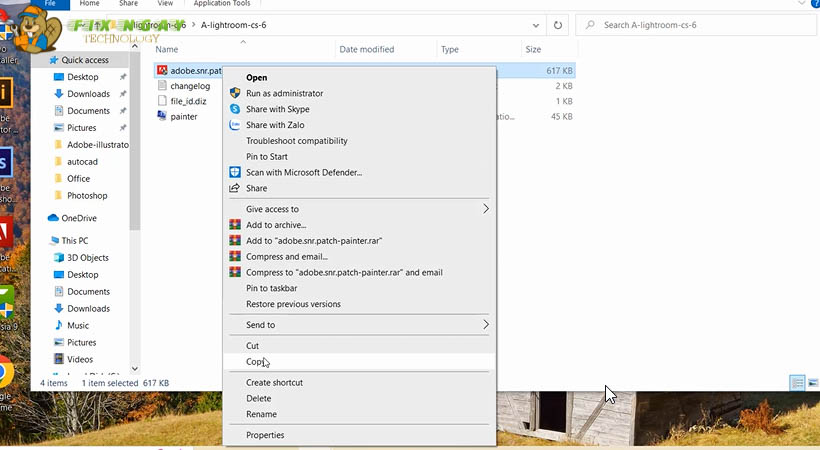Image resolution: width=820 pixels, height=450 pixels.
Task: Click the Run as administrator shield icon
Action: [235, 93]
